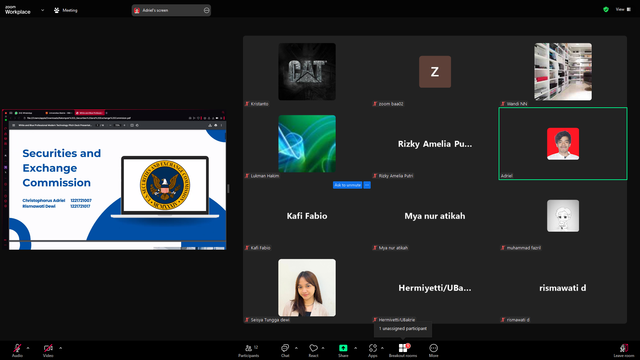Screen dimensions: 640x360
Task: Open the React emoji menu
Action: pos(313,350)
